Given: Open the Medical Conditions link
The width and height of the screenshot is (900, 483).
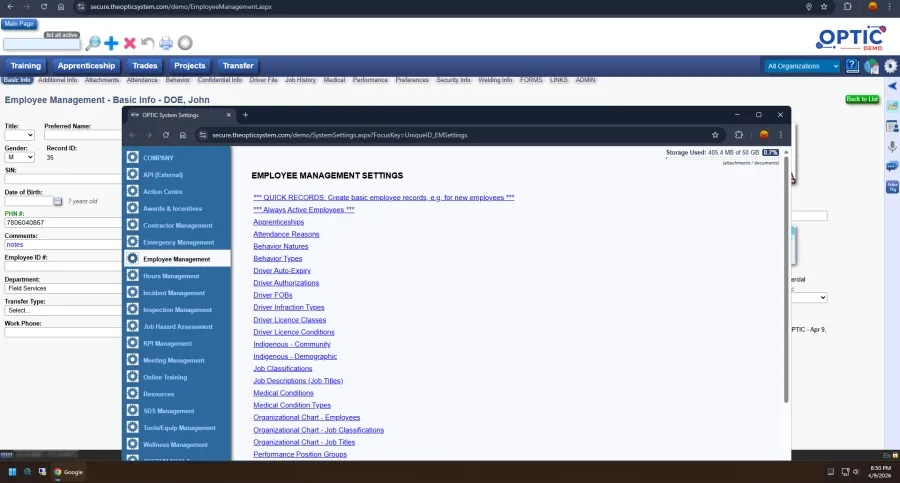Looking at the screenshot, I should point(283,393).
